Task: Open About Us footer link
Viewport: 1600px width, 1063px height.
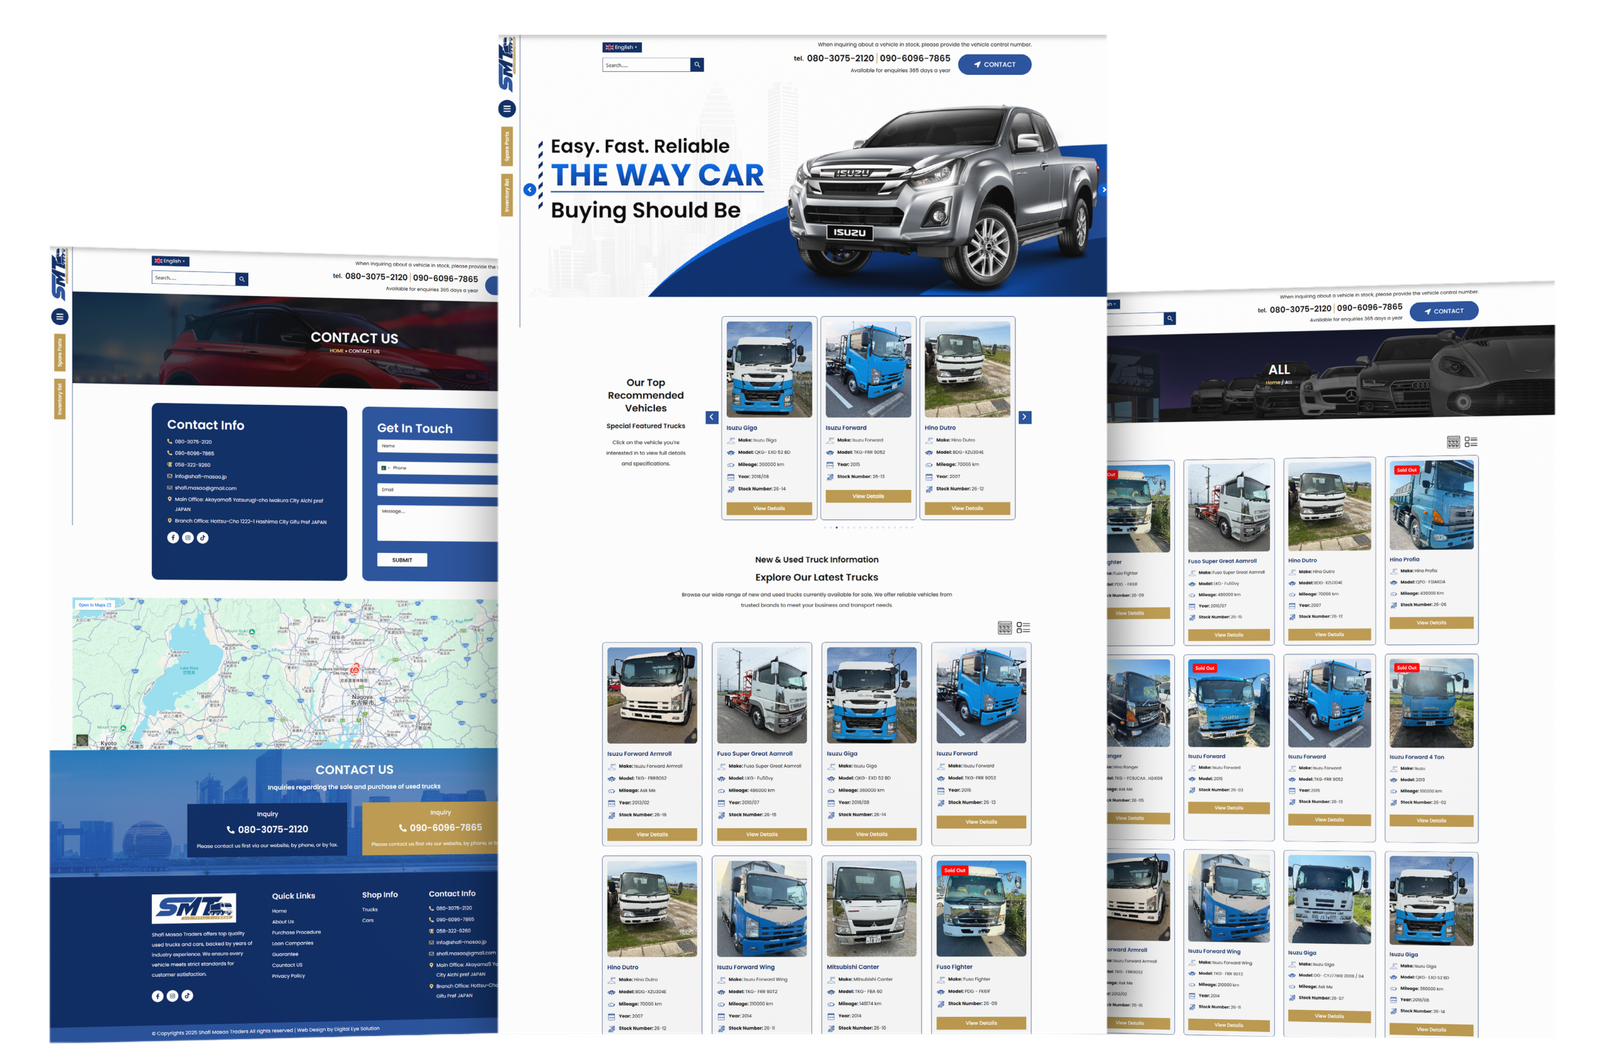Action: [283, 922]
